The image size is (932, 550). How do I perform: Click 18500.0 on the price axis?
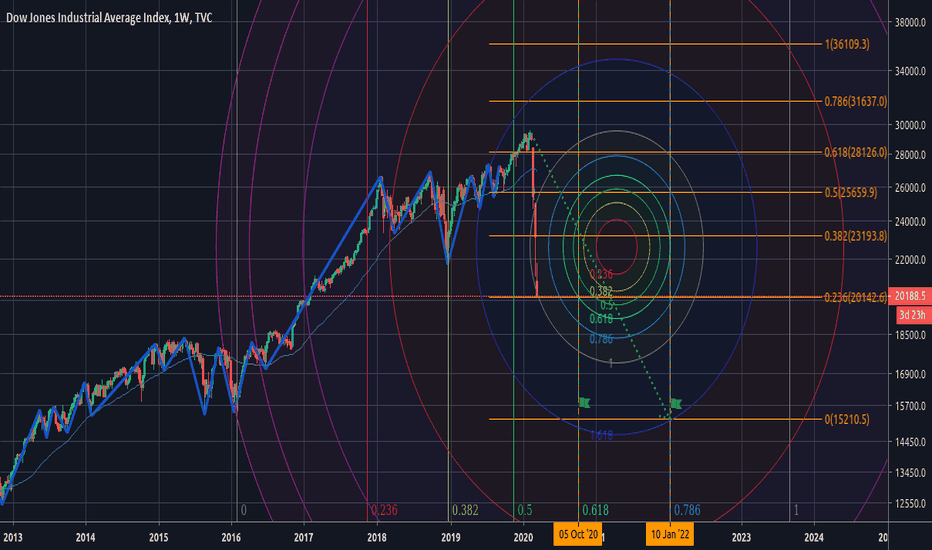pyautogui.click(x=910, y=335)
